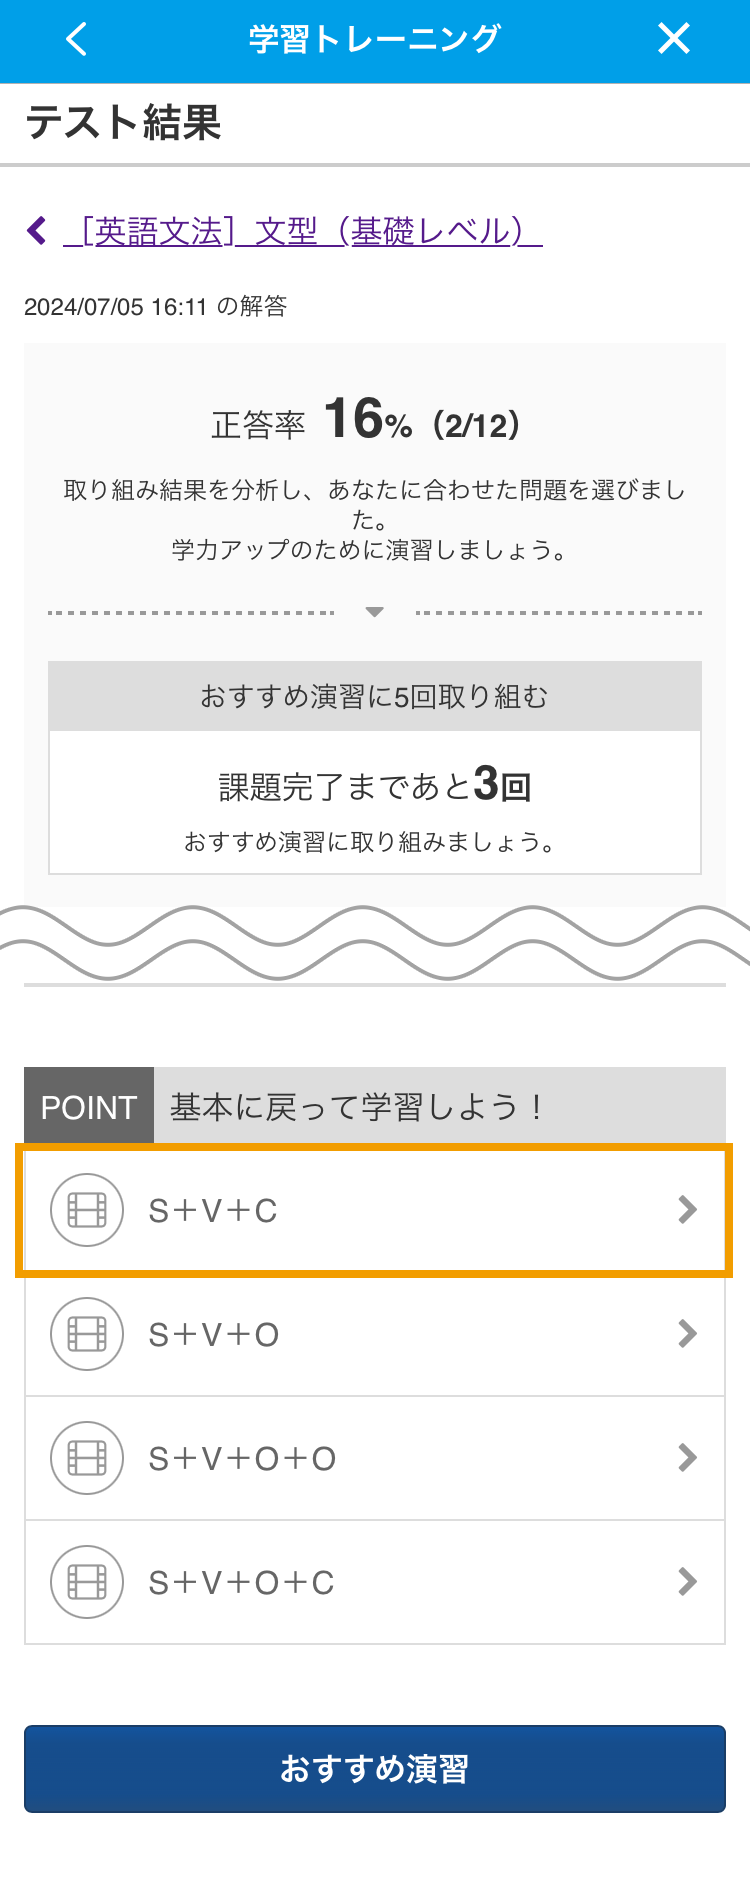
Task: Expand the S+V+C row chevron
Action: pyautogui.click(x=687, y=1210)
